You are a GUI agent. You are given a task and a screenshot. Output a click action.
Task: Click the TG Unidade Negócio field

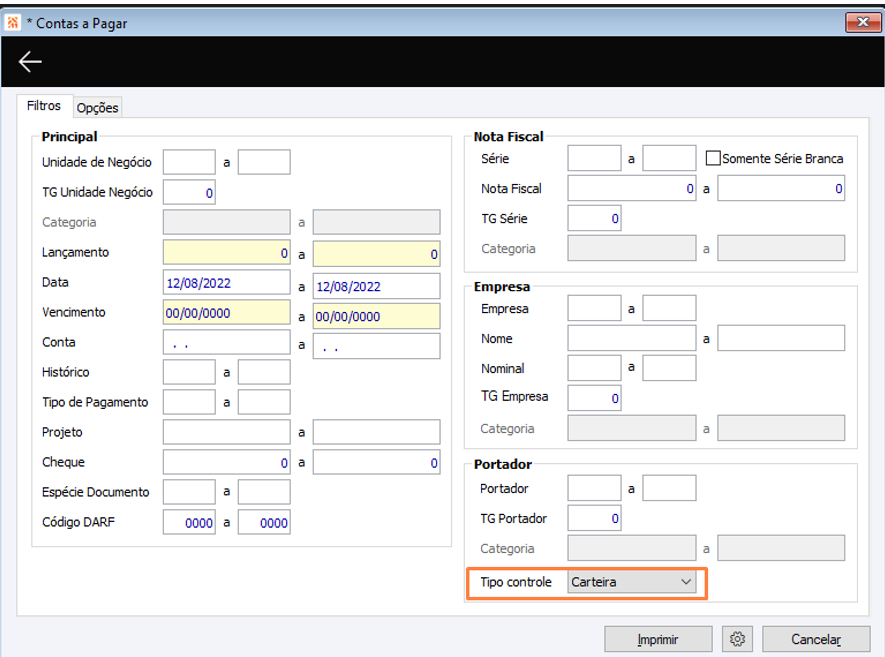[x=189, y=192]
